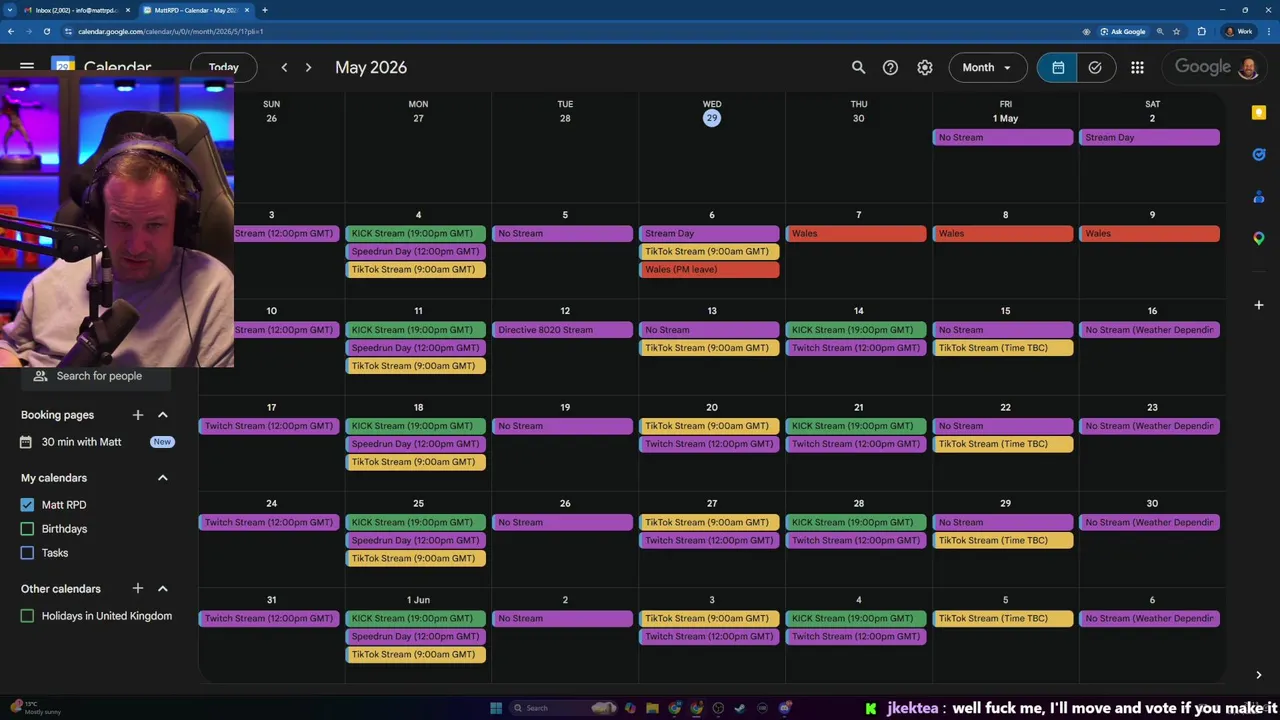The height and width of the screenshot is (720, 1280).
Task: Open Windows Start menu
Action: tap(496, 708)
